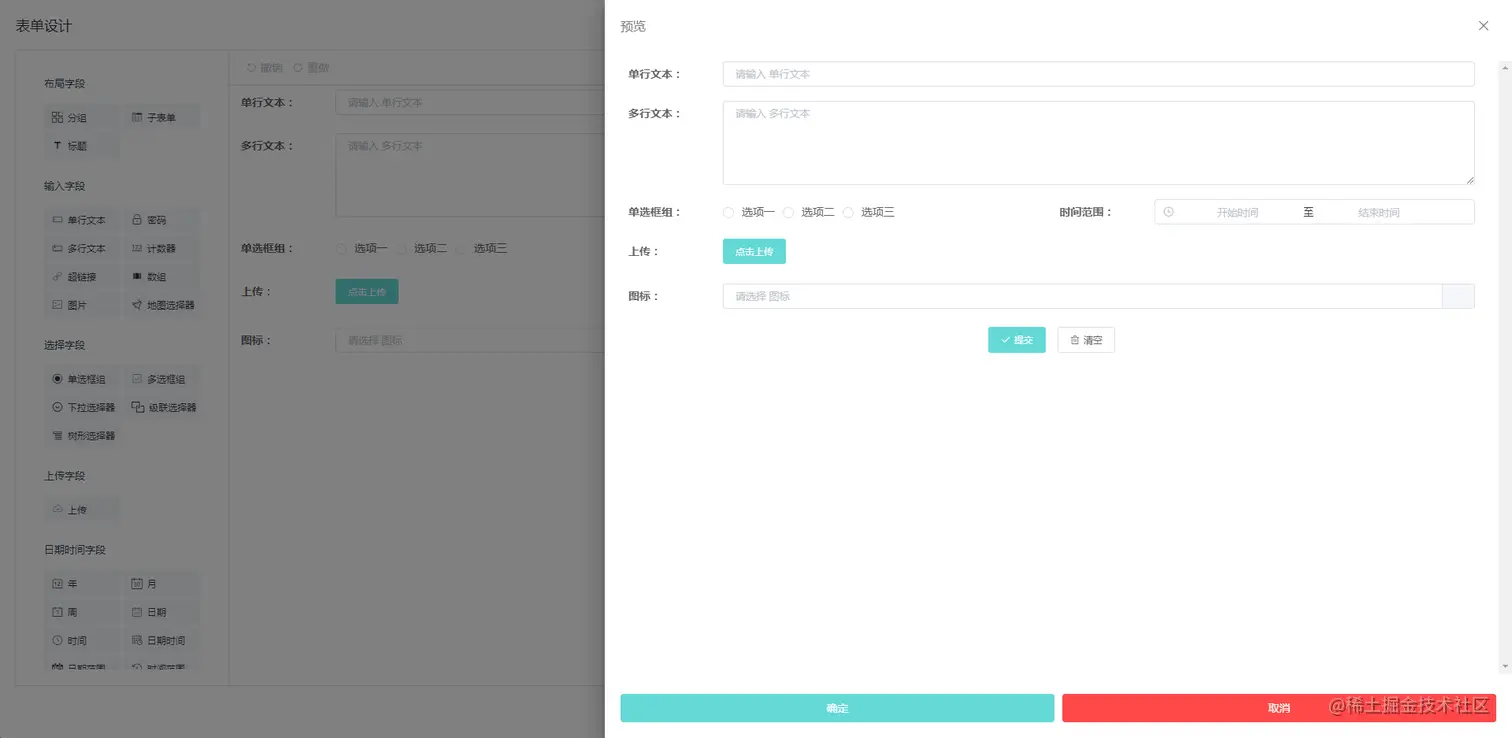Viewport: 1512px width, 738px height.
Task: Choose the 密码 field with lock icon
Action: click(160, 220)
